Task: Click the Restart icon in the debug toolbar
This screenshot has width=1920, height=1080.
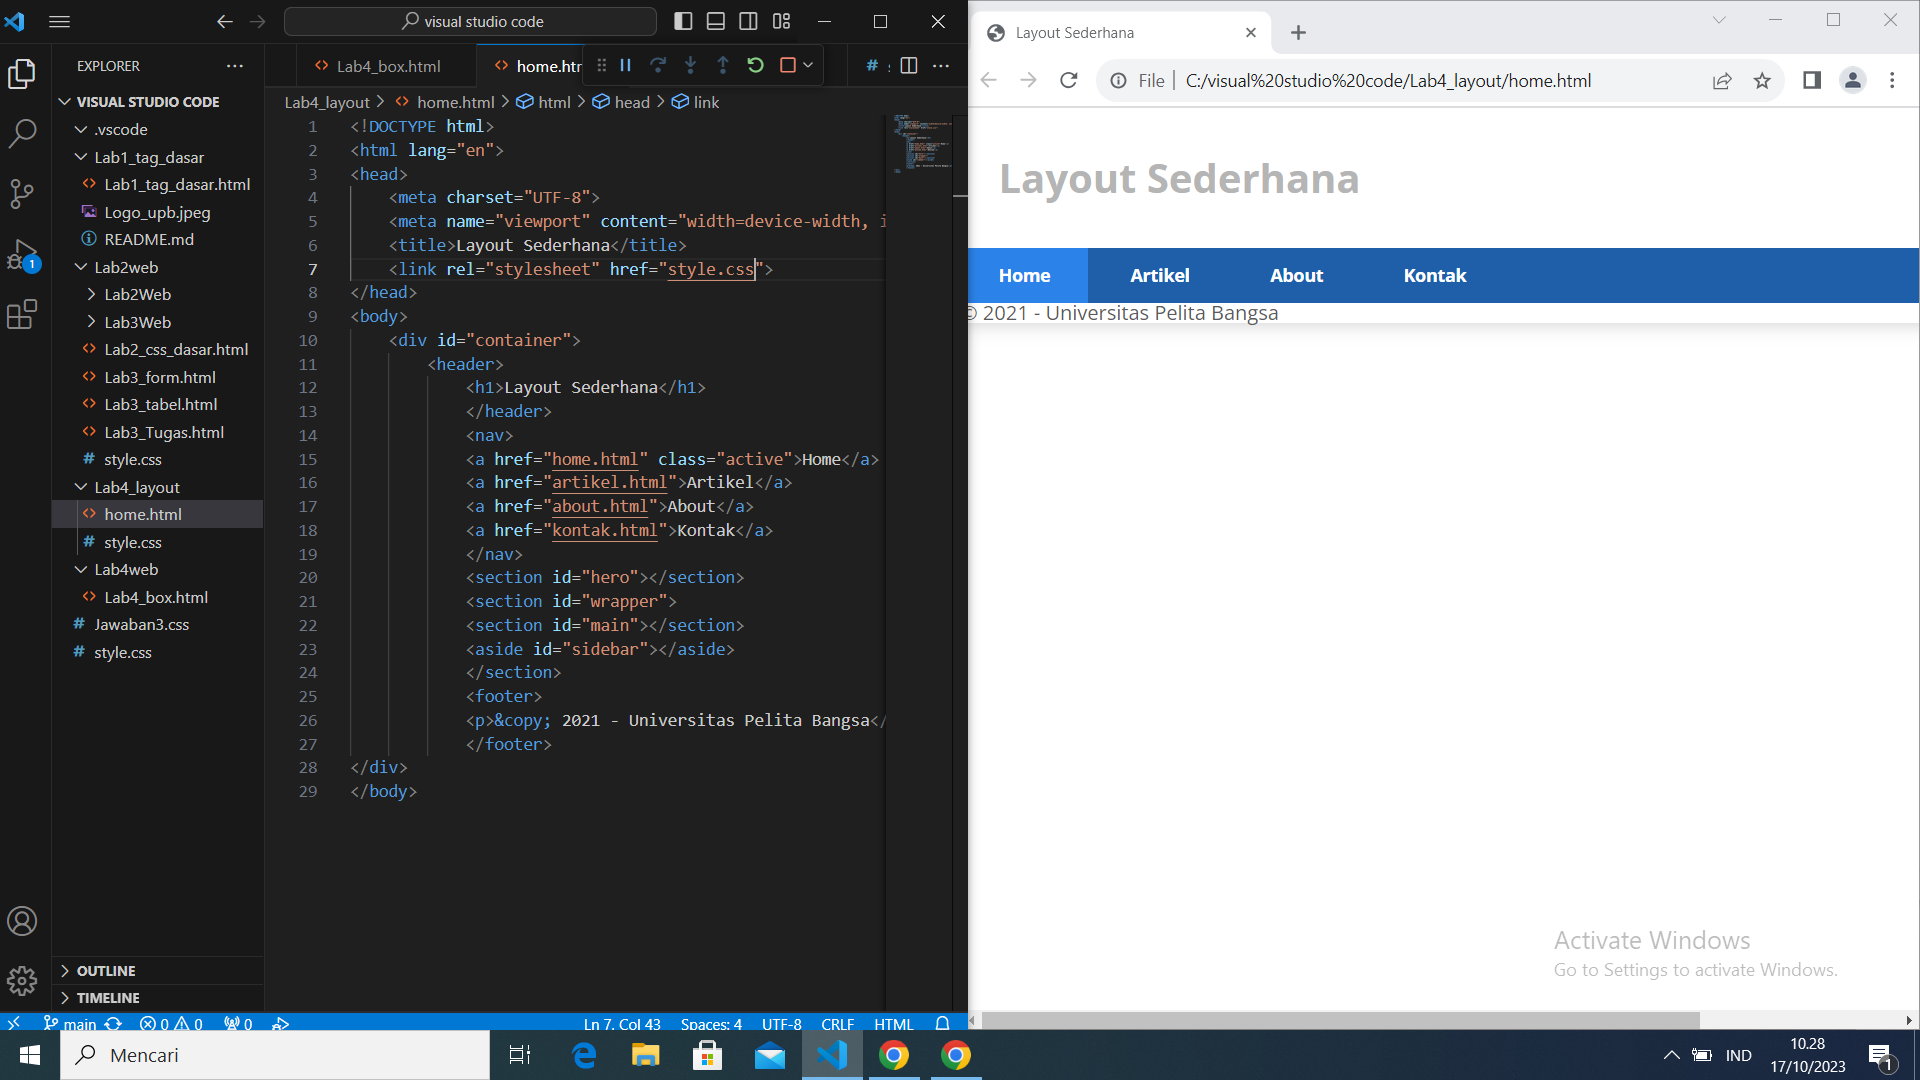Action: pyautogui.click(x=755, y=65)
